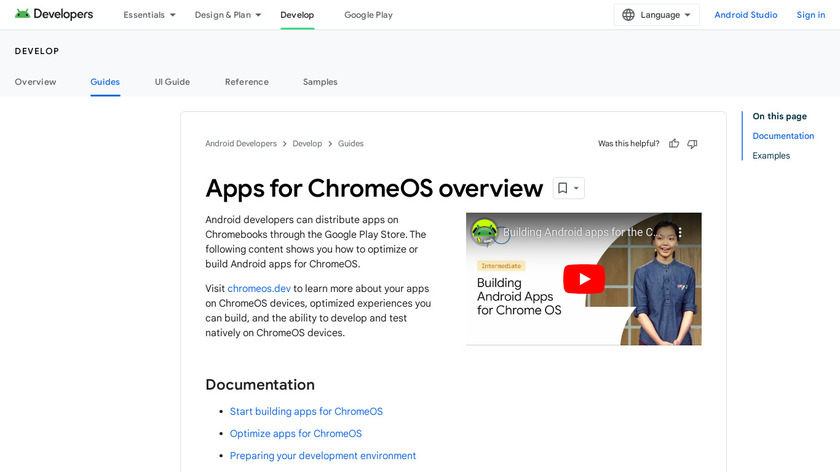Jump to Examples in page contents

[x=771, y=155]
